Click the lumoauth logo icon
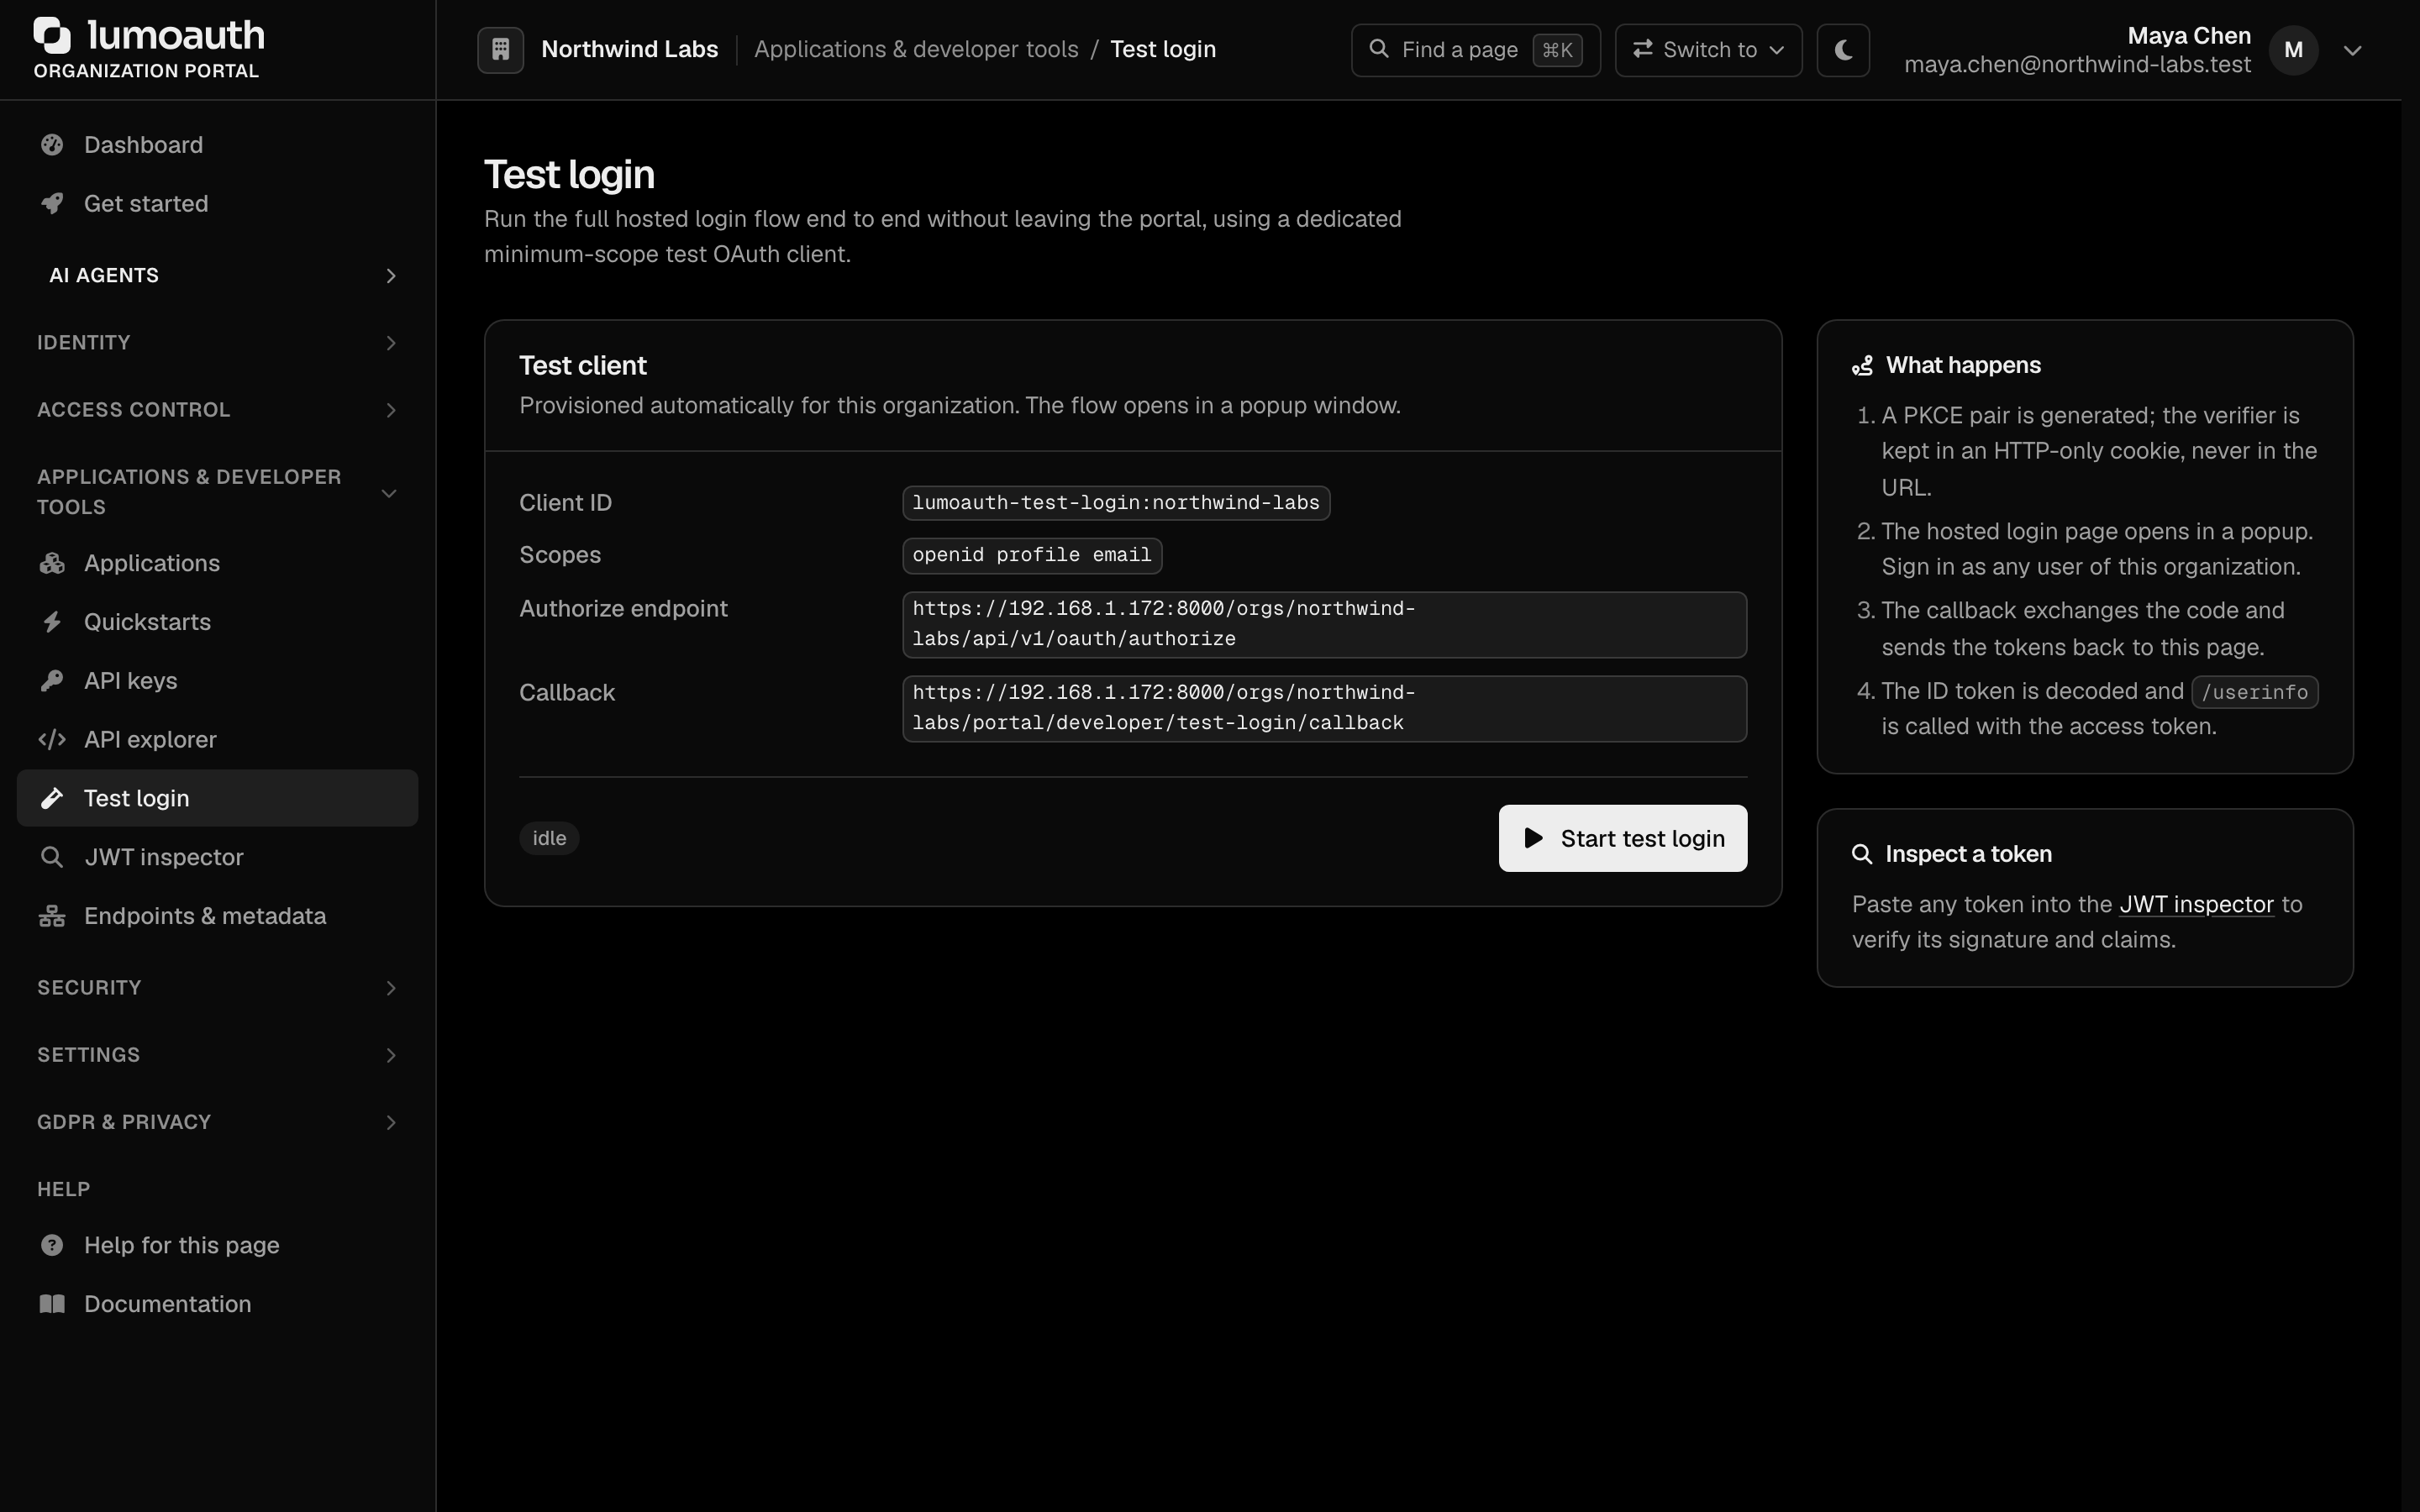The width and height of the screenshot is (2420, 1512). point(52,35)
